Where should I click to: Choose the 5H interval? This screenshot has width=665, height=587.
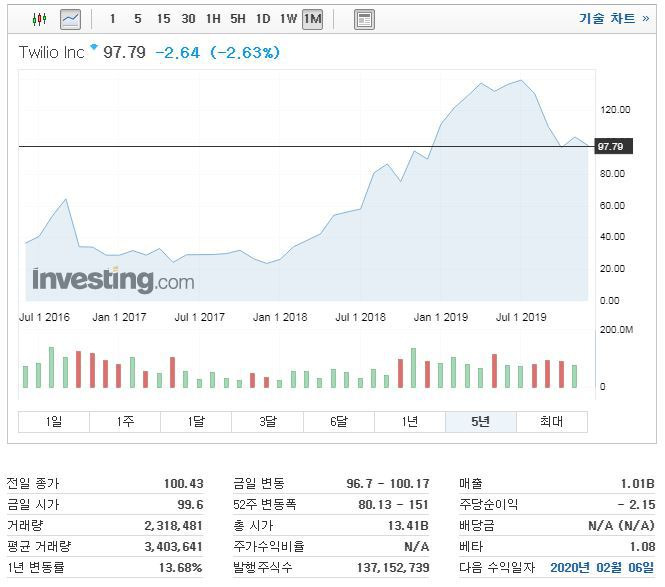238,19
